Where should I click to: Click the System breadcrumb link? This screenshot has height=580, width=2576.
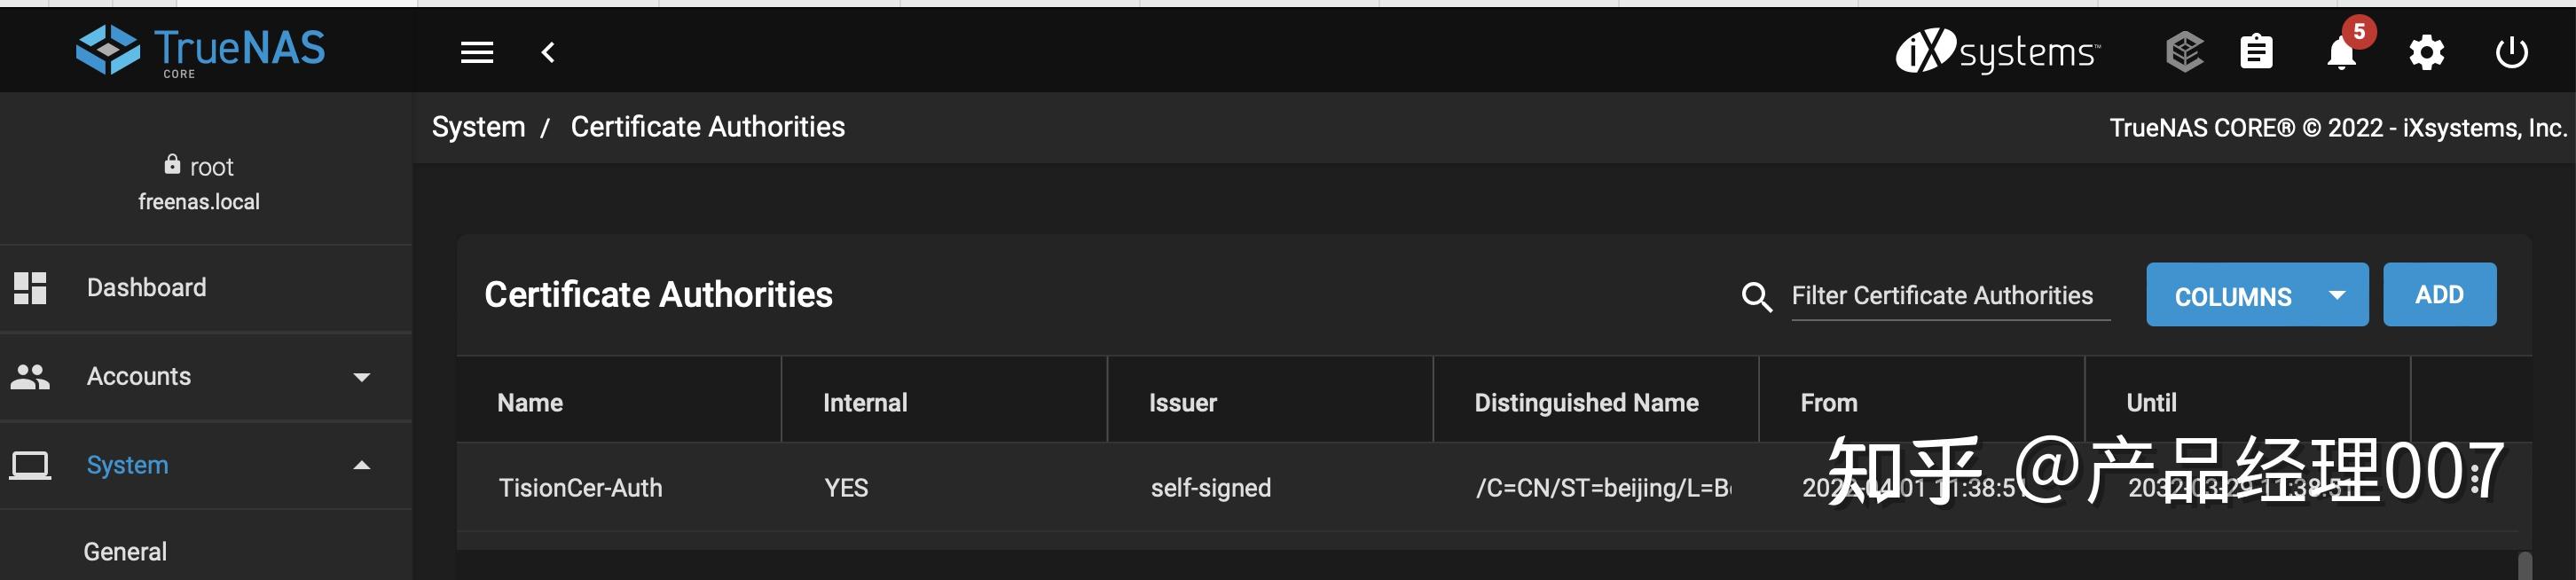pyautogui.click(x=478, y=126)
